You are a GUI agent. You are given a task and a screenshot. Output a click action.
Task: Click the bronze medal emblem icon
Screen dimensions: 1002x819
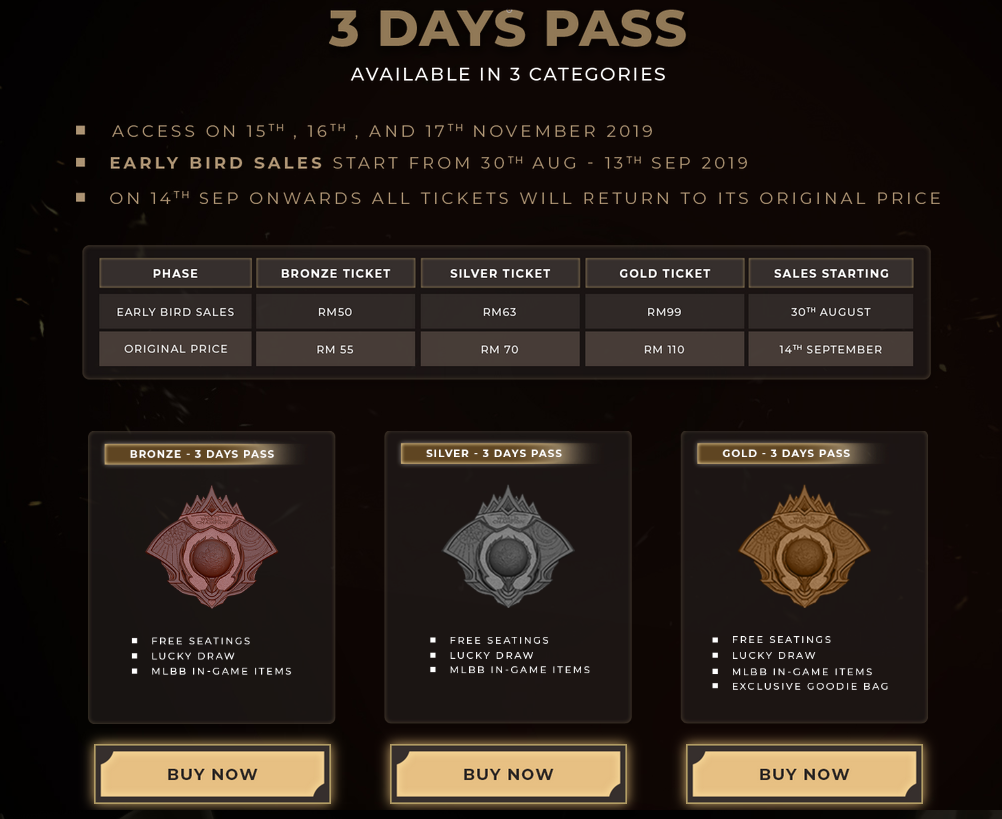click(x=212, y=547)
